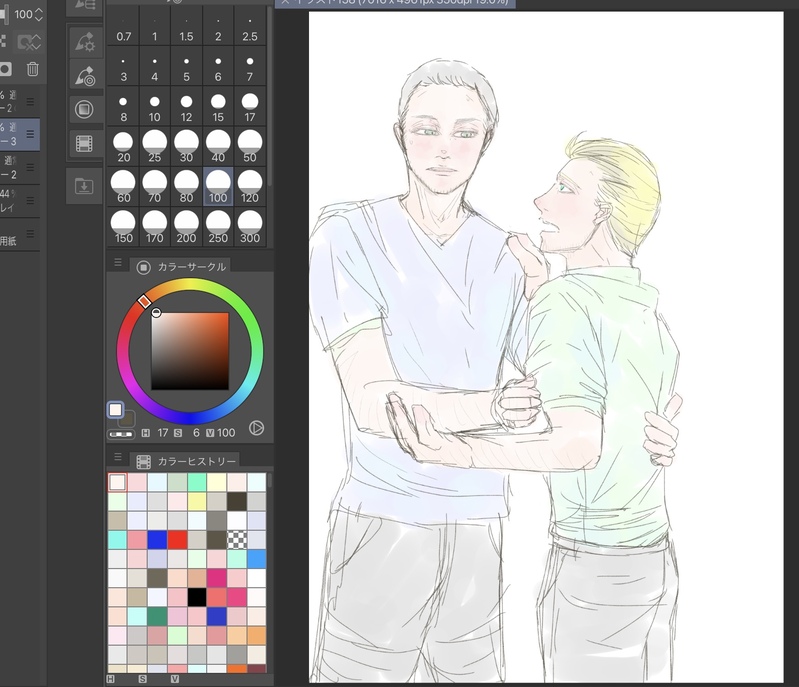Click the greyed-out icon with up/down arrows
Screen dimensions: 799x687
(29, 42)
